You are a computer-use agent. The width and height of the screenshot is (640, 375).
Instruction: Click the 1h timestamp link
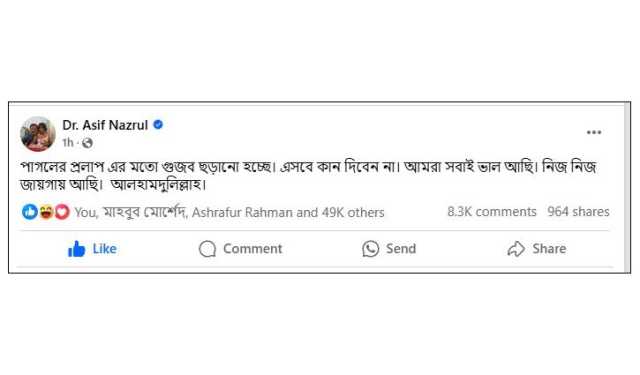pyautogui.click(x=68, y=142)
